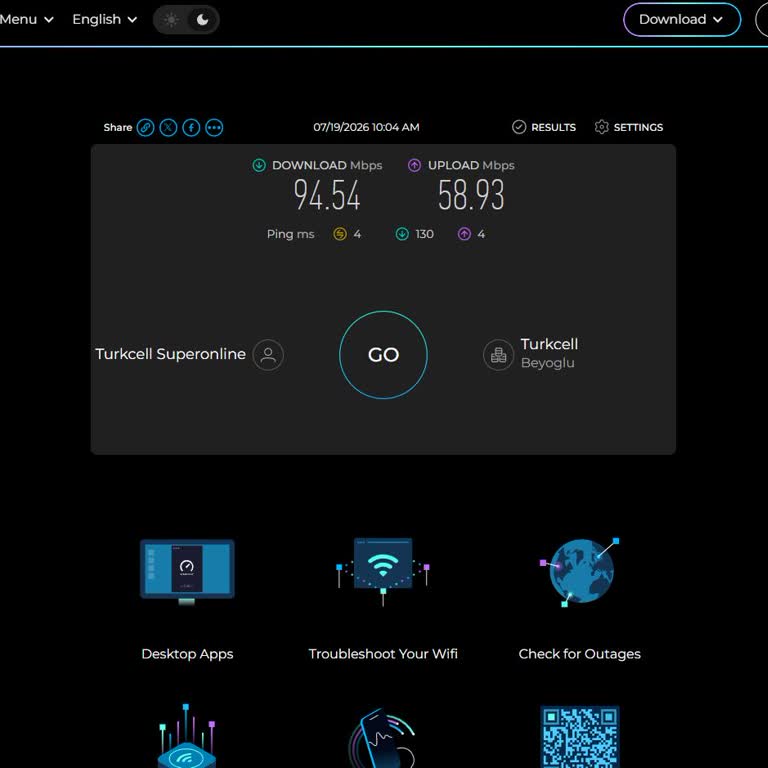Open more share options (three dots)
Screen dimensions: 768x768
click(x=214, y=128)
